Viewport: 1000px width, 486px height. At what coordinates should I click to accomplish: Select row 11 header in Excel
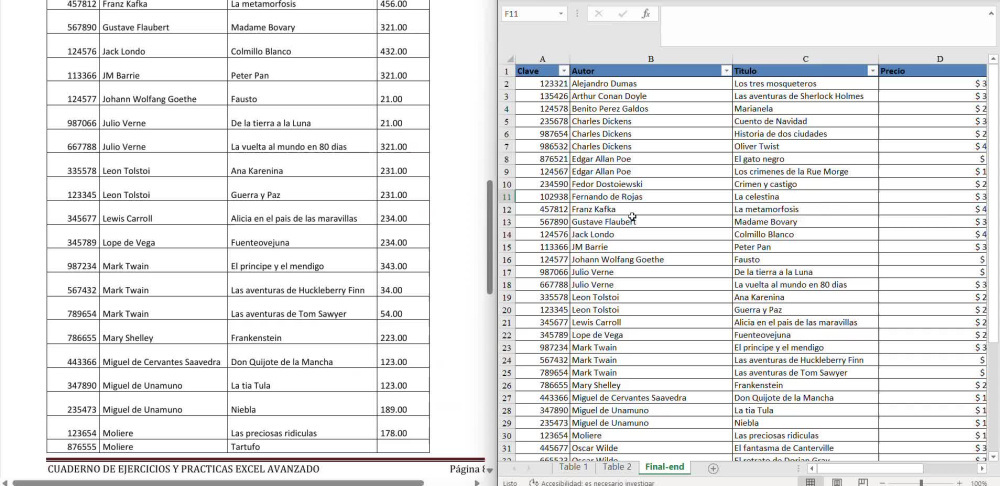pyautogui.click(x=507, y=196)
